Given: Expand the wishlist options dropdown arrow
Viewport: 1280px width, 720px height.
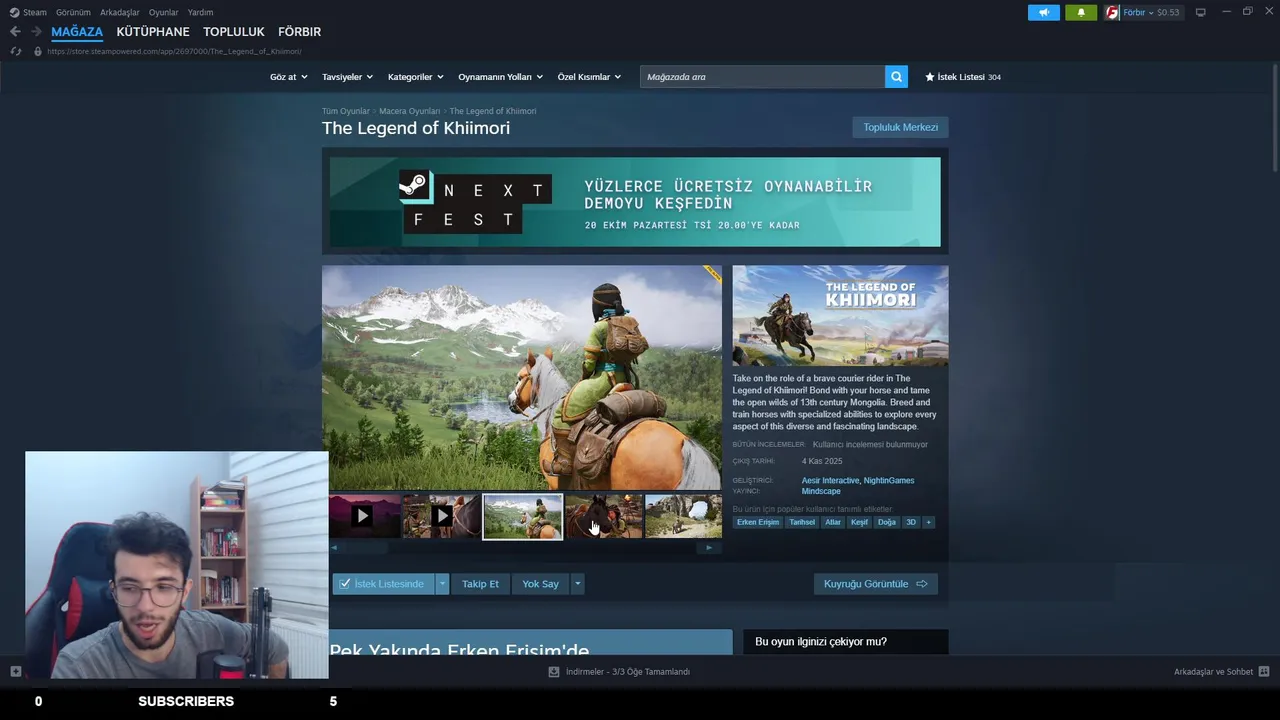Looking at the screenshot, I should tap(442, 584).
